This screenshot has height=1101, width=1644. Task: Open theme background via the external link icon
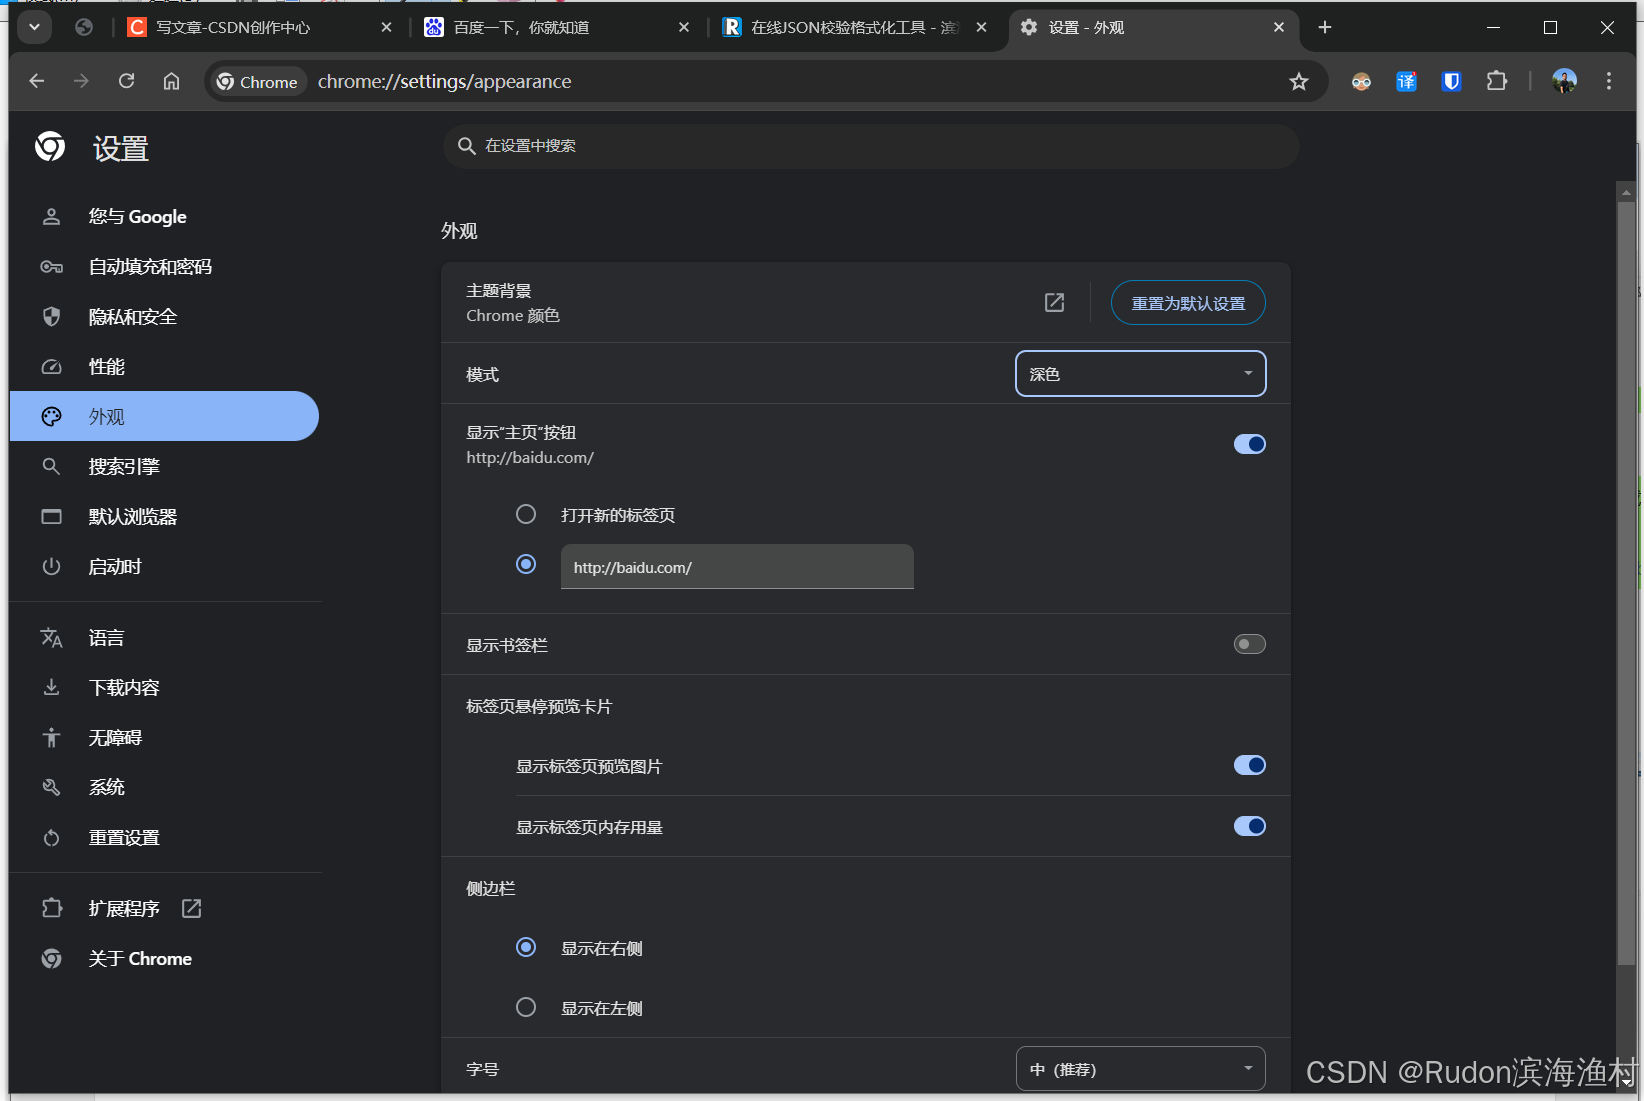1054,302
